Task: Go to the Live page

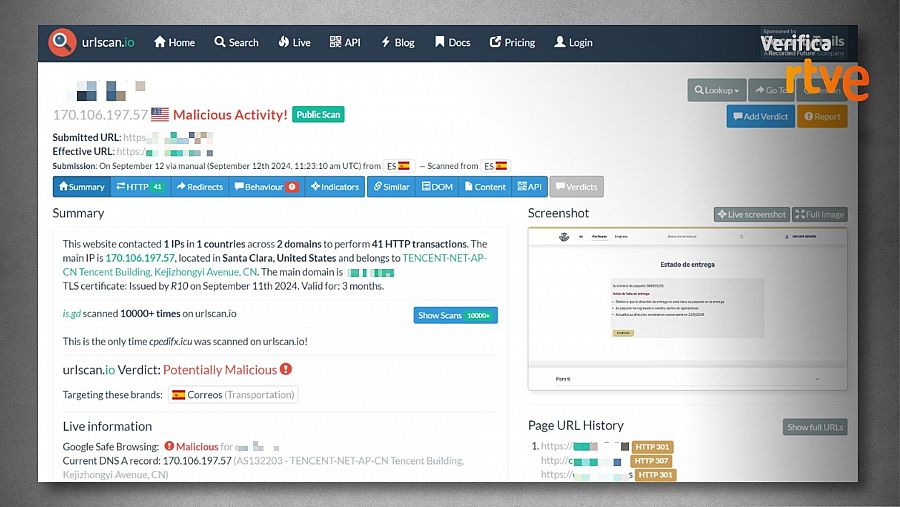Action: pyautogui.click(x=294, y=42)
